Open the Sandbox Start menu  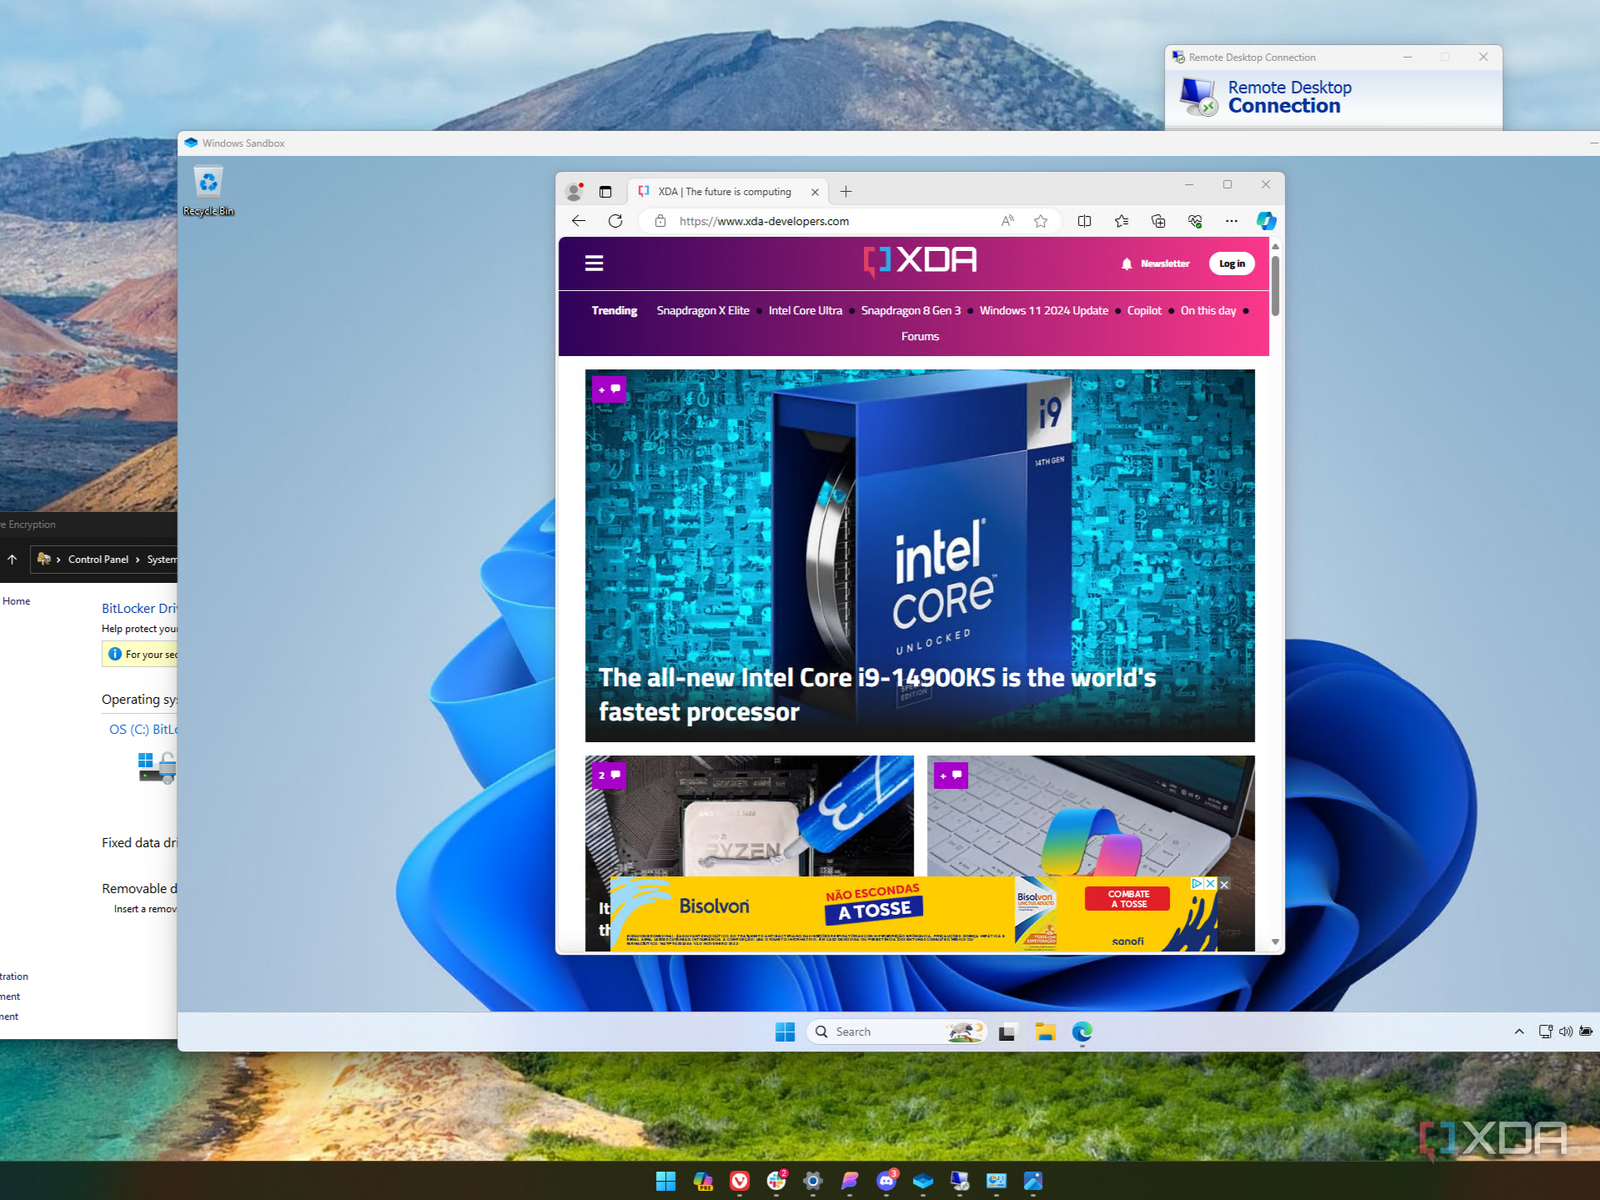pyautogui.click(x=785, y=1032)
